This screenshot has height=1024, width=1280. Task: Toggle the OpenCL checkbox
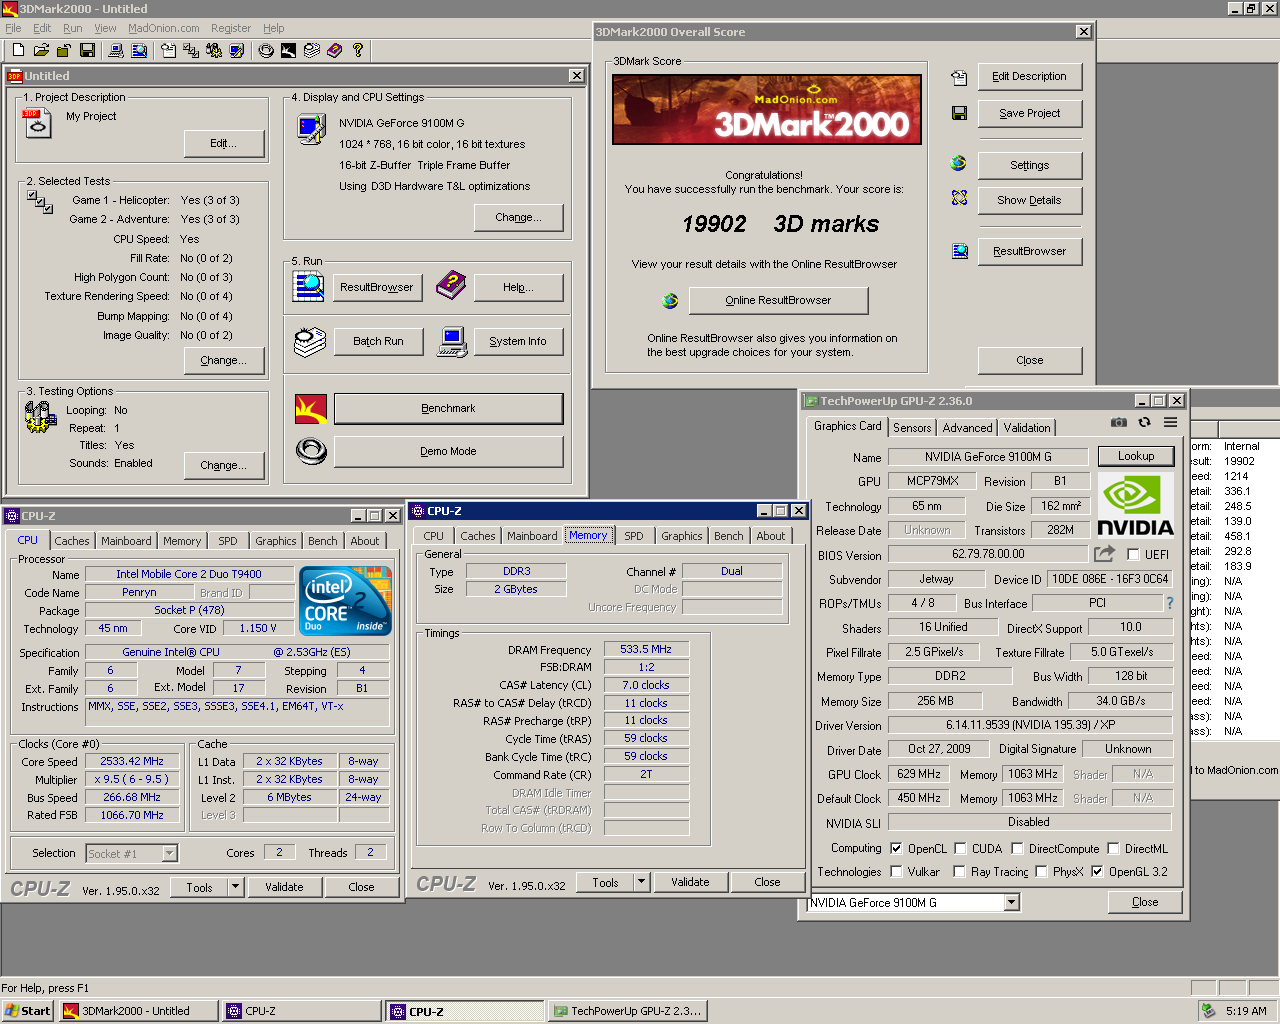pos(896,848)
